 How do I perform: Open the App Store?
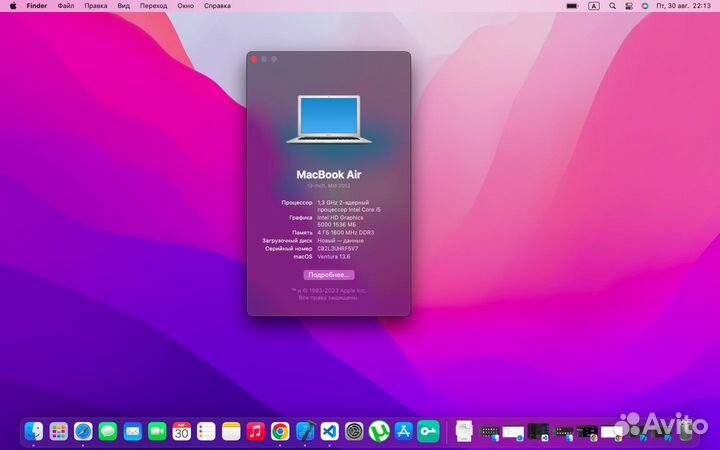point(404,432)
